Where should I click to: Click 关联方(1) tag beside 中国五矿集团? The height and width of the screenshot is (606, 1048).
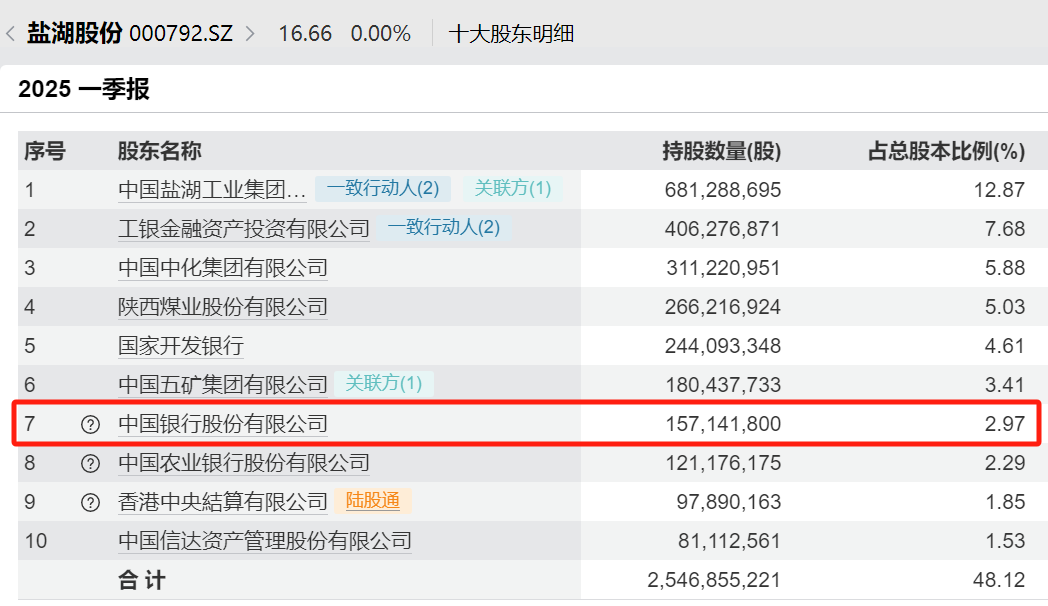click(384, 384)
